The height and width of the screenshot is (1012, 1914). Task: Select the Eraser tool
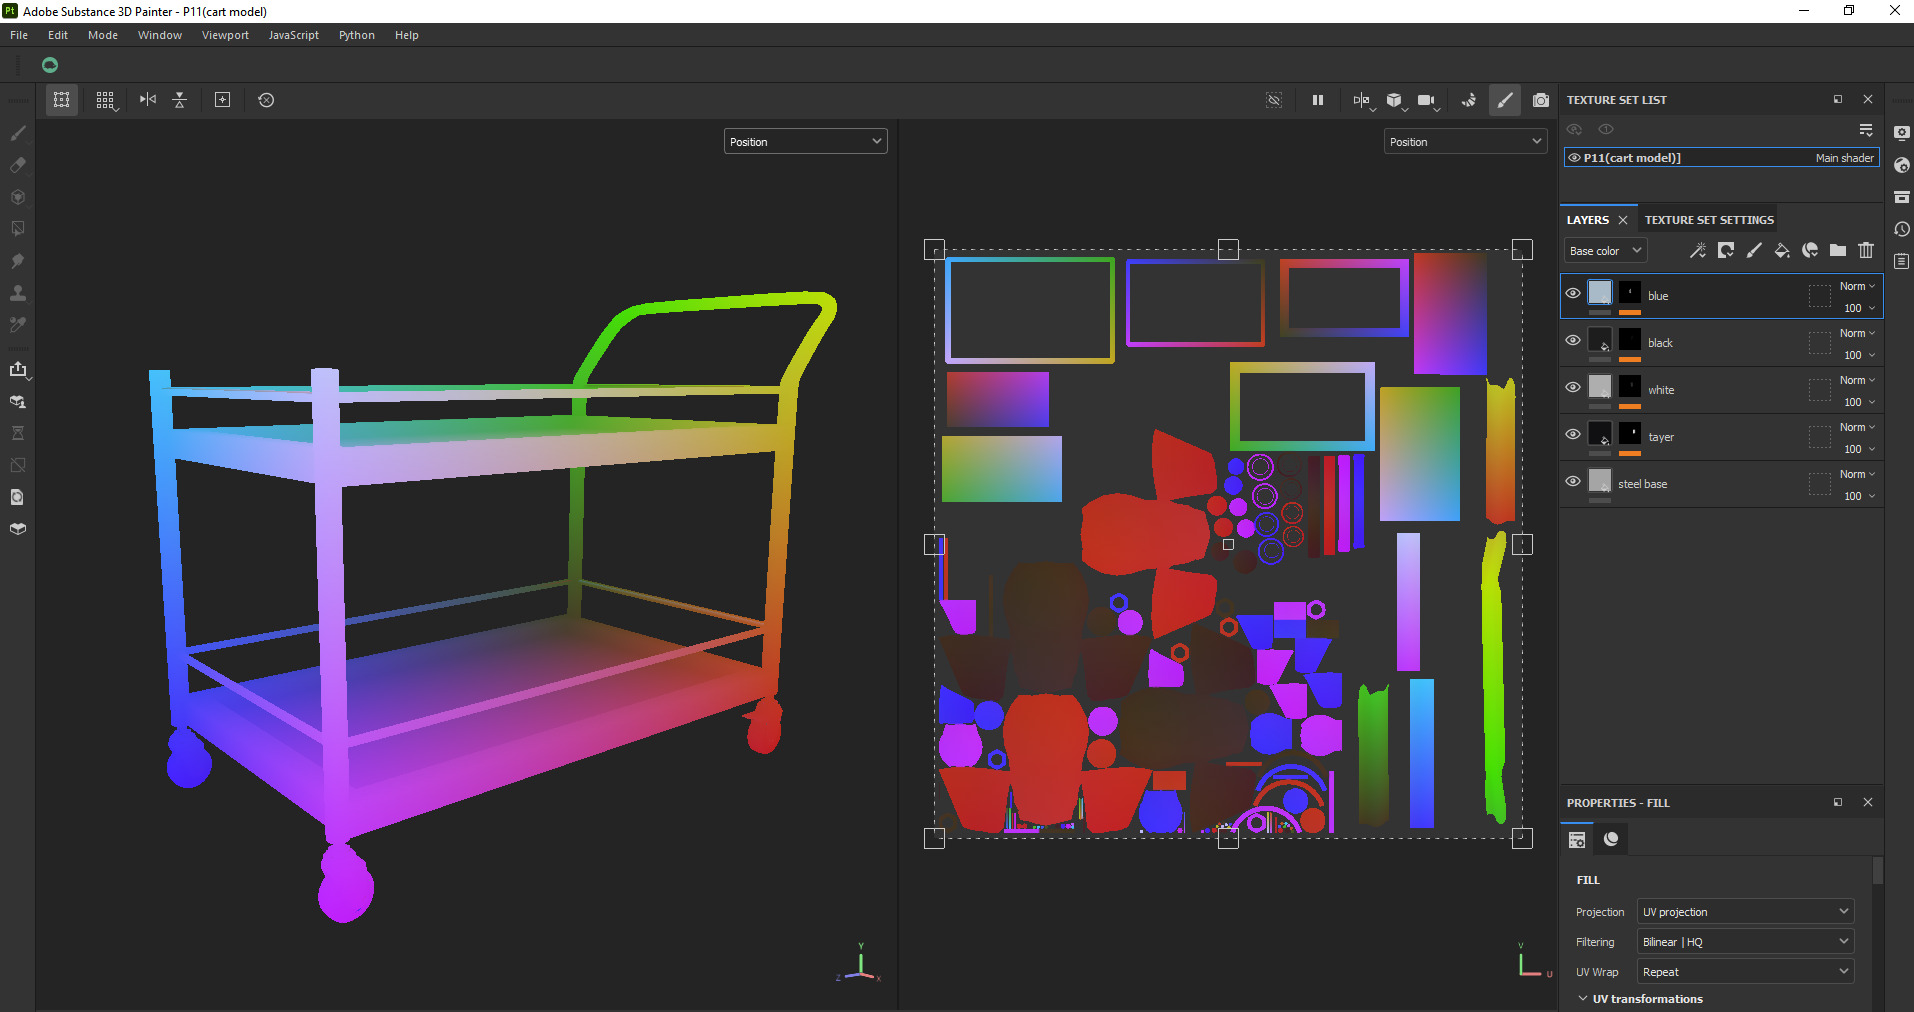coord(18,165)
